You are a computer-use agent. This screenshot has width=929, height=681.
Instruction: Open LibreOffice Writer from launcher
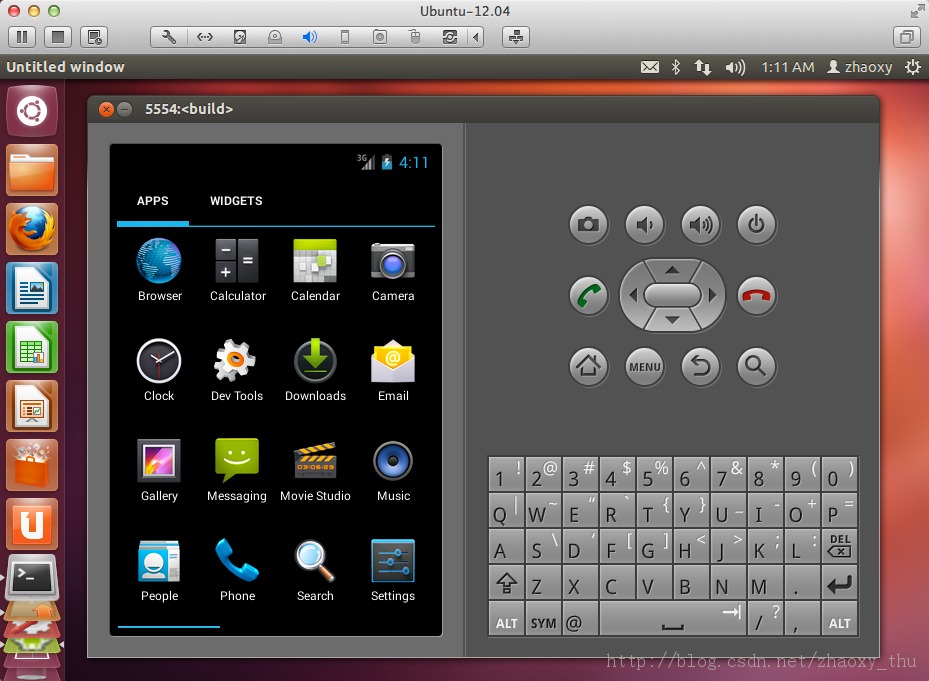(32, 288)
